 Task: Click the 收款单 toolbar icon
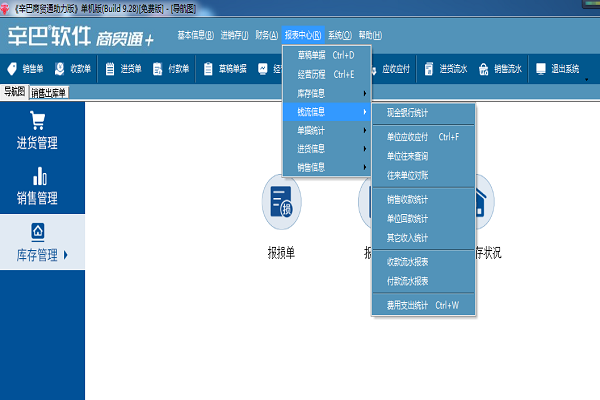[x=59, y=69]
